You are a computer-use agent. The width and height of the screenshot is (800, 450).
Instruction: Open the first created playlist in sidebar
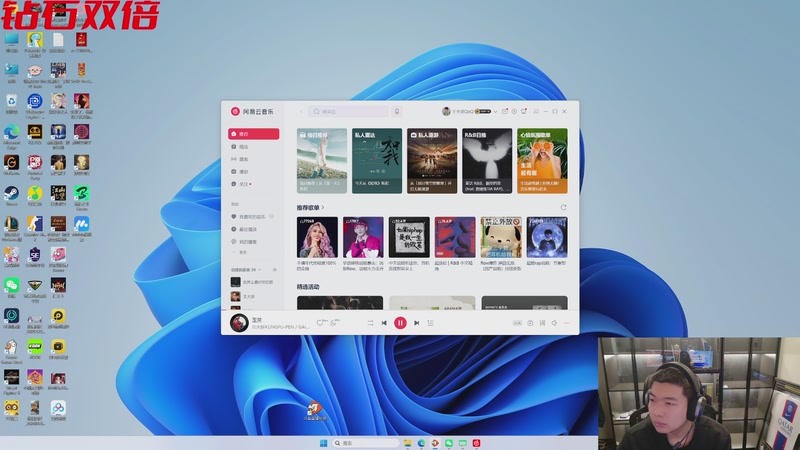tap(254, 282)
